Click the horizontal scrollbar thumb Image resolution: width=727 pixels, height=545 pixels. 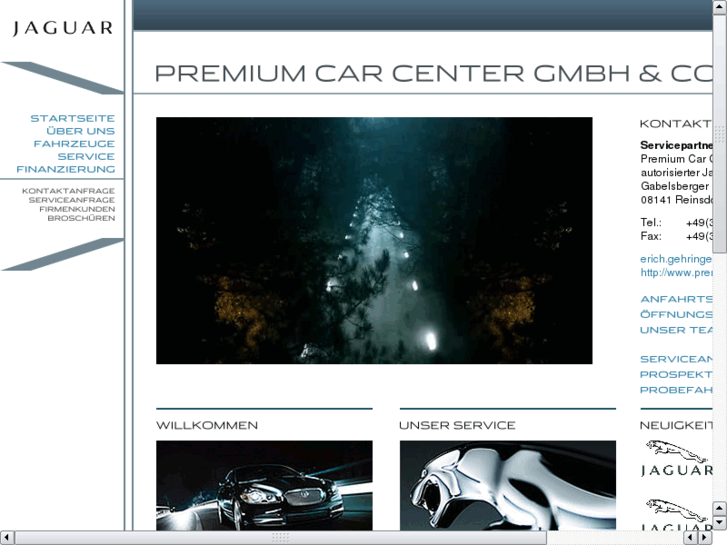281,538
